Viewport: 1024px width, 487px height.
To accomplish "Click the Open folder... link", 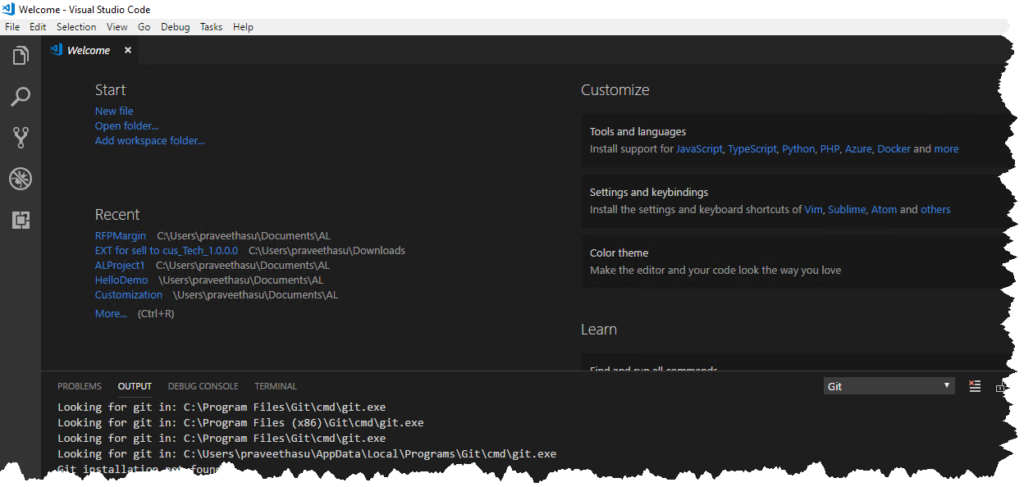I will [x=127, y=126].
